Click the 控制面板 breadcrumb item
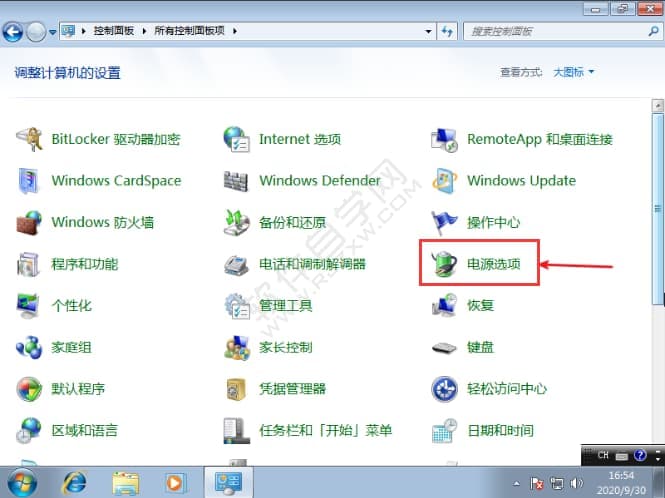Screen dimensions: 665x498 pyautogui.click(x=116, y=31)
